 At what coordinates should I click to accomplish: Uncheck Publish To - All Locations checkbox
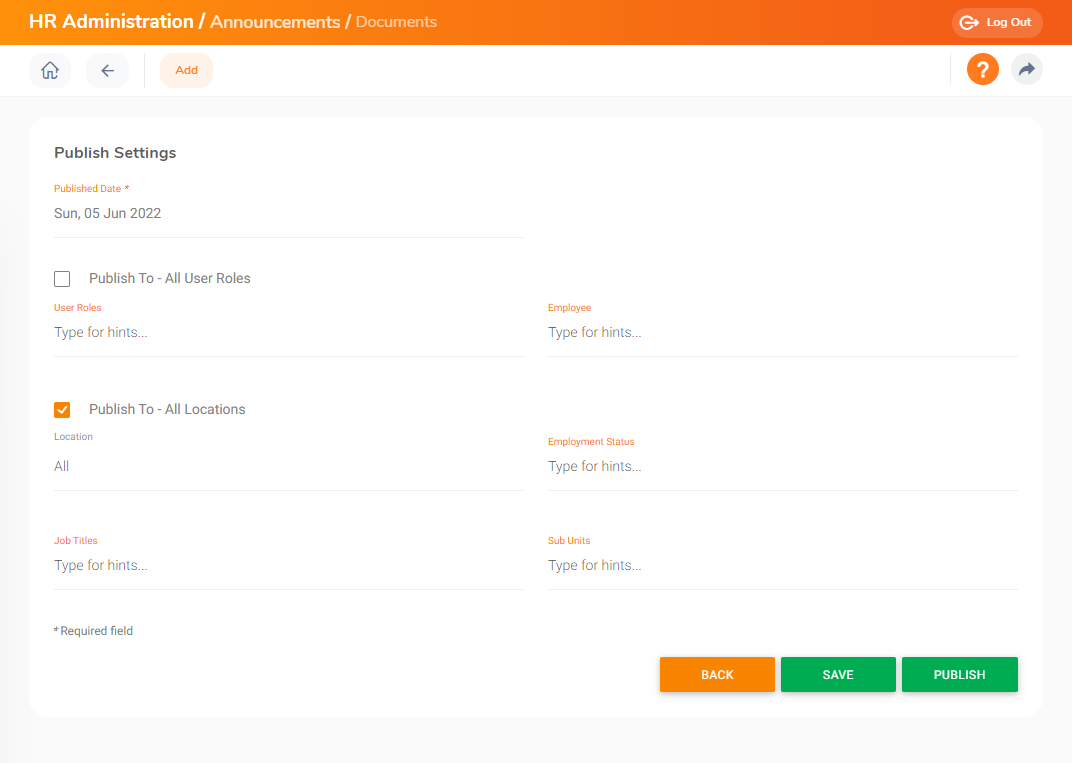(x=62, y=410)
